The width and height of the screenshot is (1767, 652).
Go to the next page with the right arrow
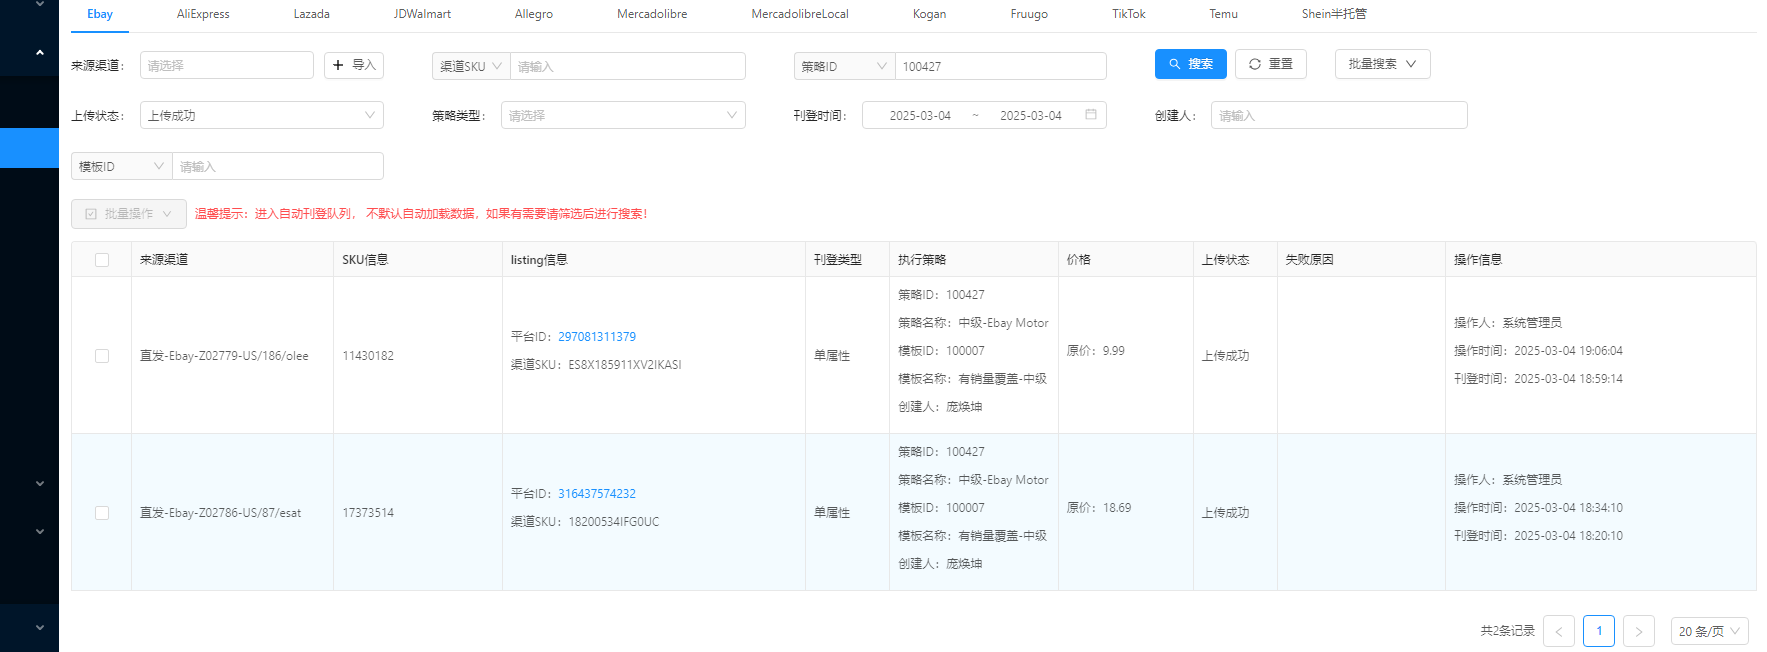tap(1639, 631)
